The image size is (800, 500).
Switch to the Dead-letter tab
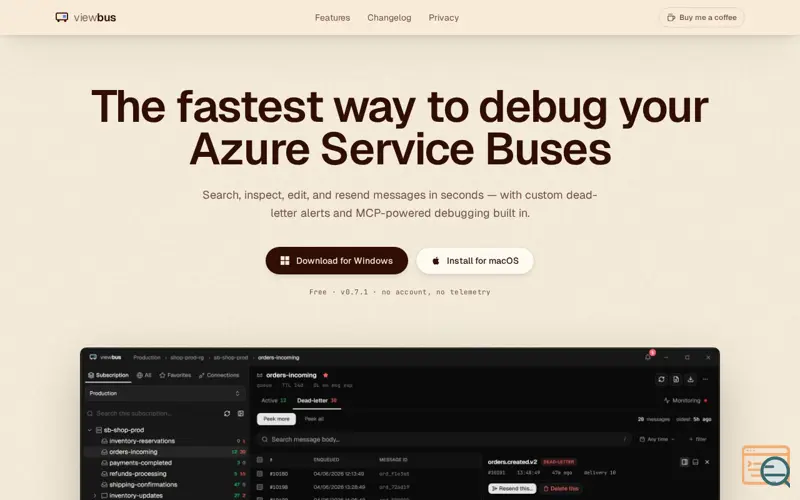tap(317, 401)
